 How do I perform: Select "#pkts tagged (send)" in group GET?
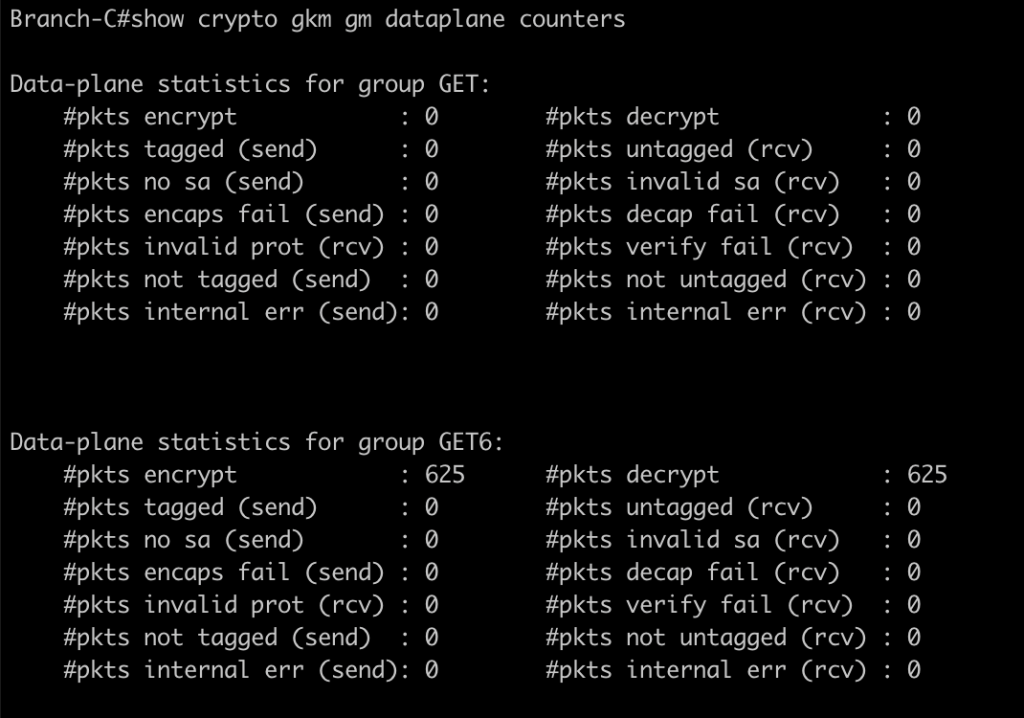pyautogui.click(x=190, y=149)
